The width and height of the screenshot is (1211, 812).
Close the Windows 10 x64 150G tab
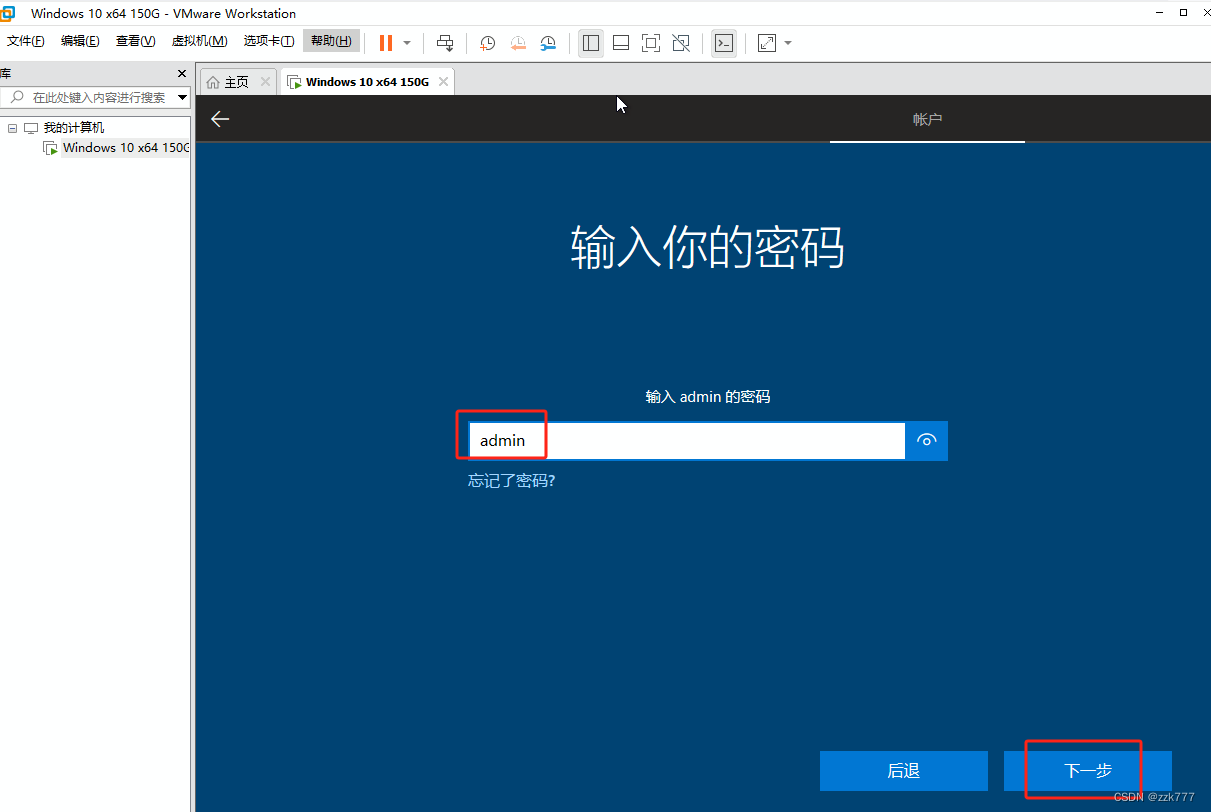[443, 82]
